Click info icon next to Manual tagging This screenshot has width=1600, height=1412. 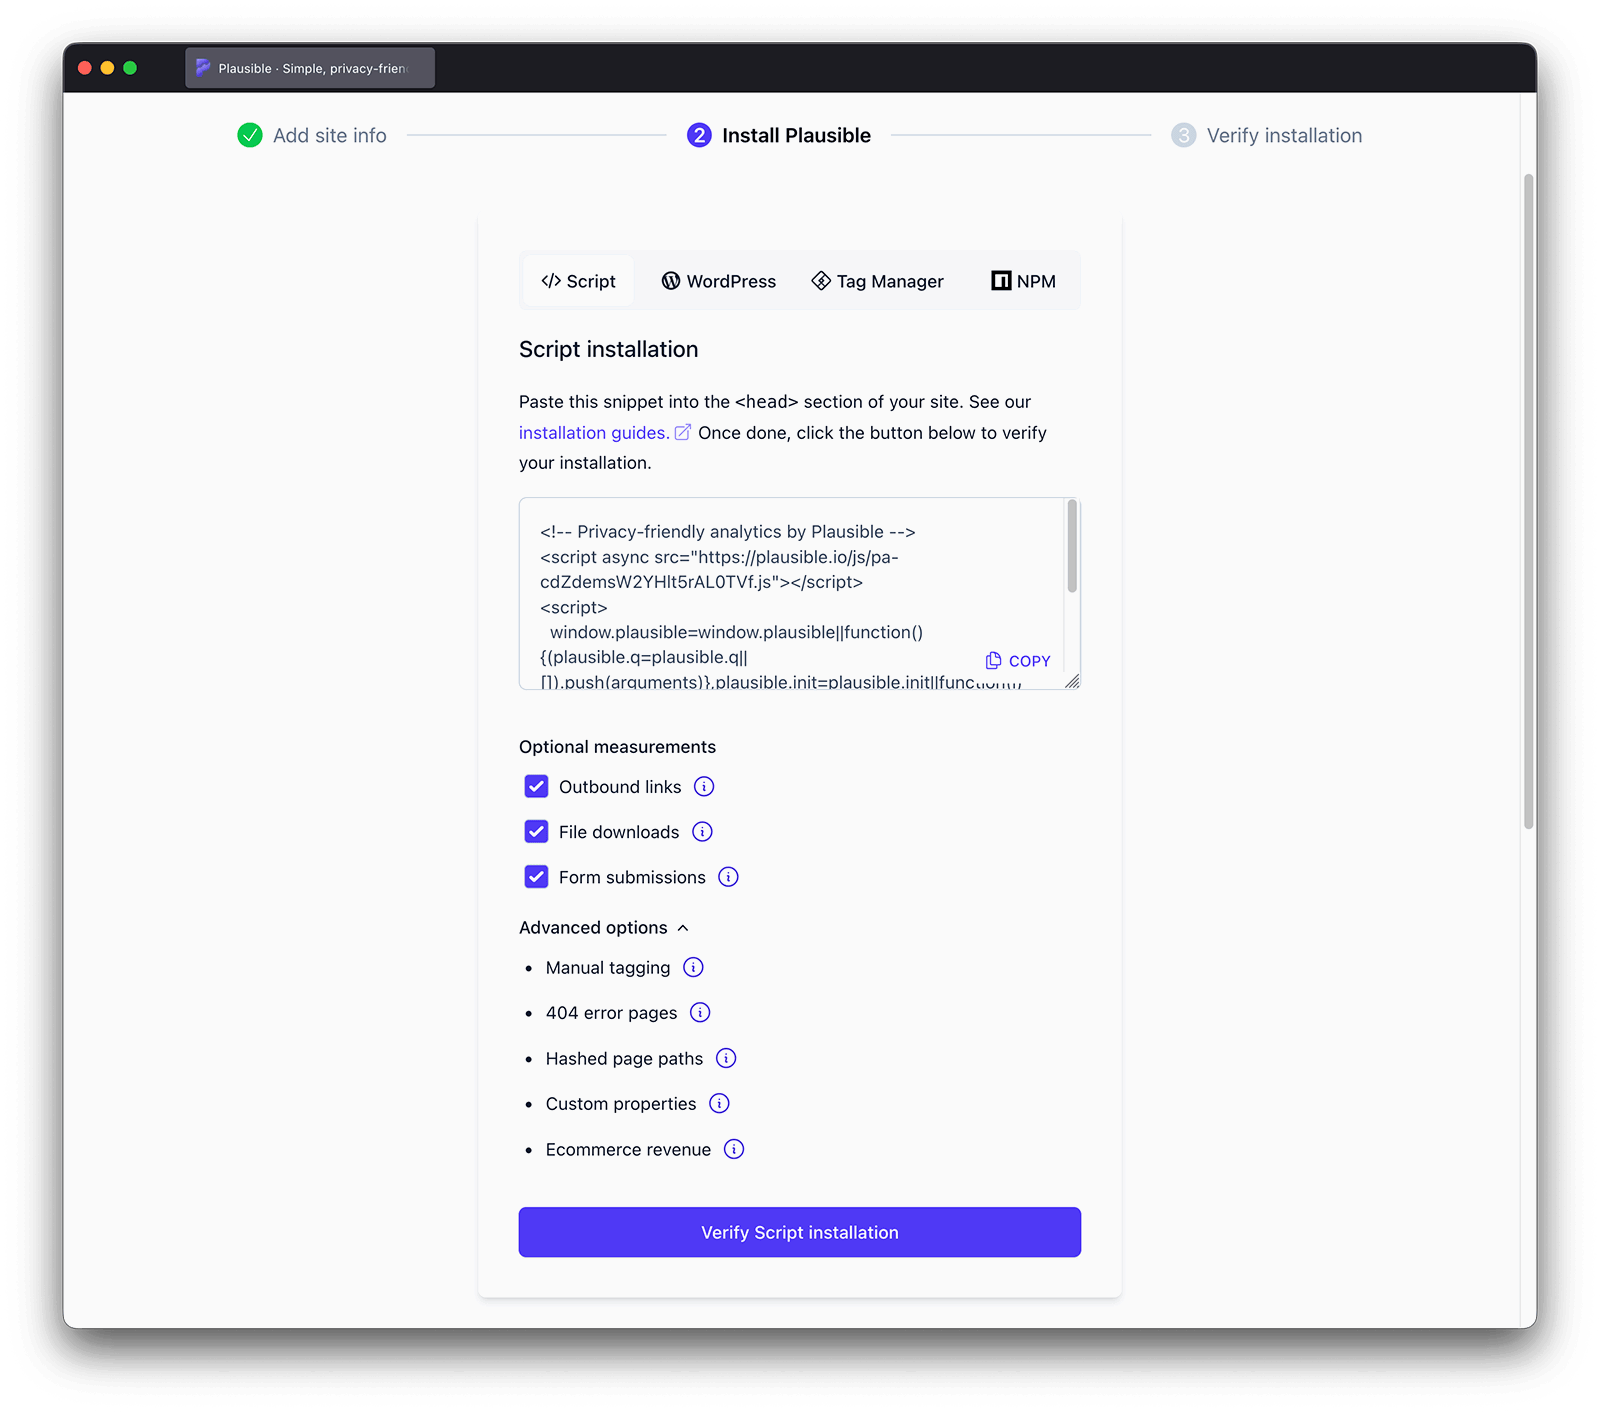pos(693,967)
